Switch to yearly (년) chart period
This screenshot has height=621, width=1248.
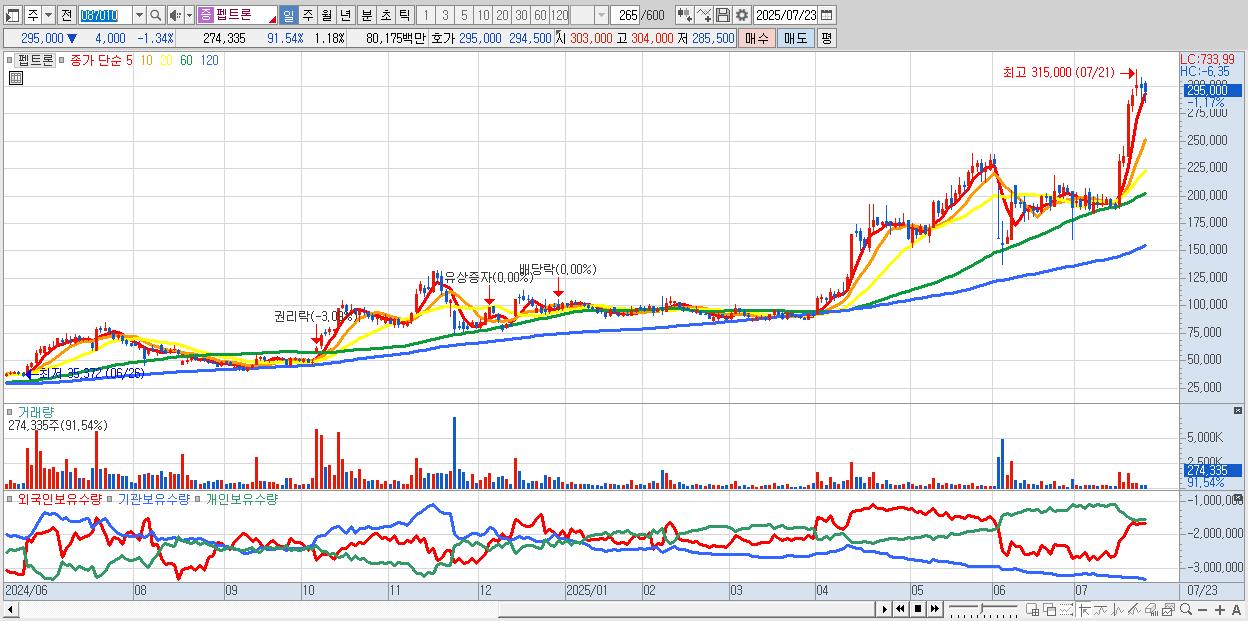[x=345, y=15]
